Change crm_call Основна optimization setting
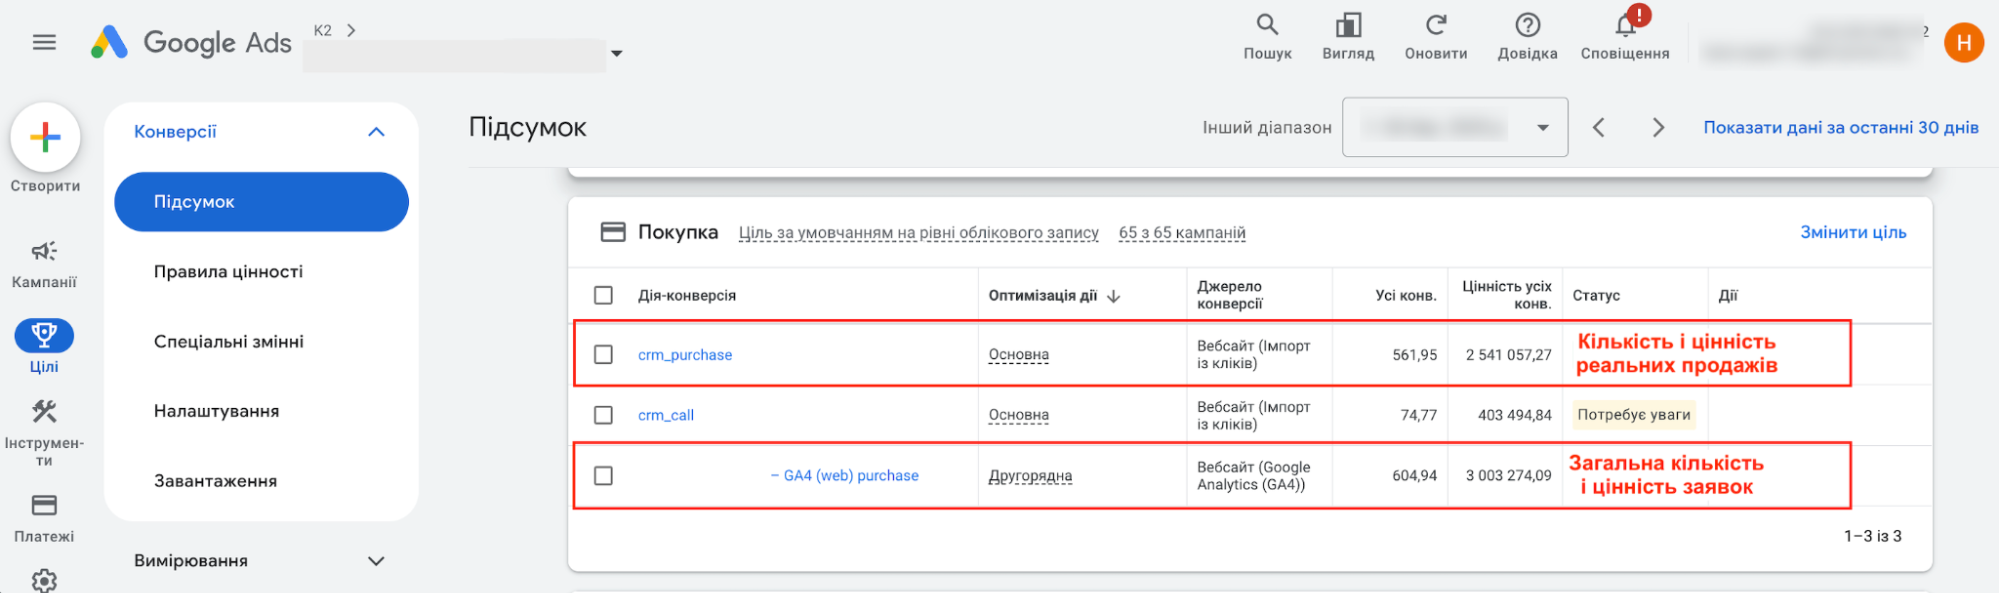 (1018, 415)
